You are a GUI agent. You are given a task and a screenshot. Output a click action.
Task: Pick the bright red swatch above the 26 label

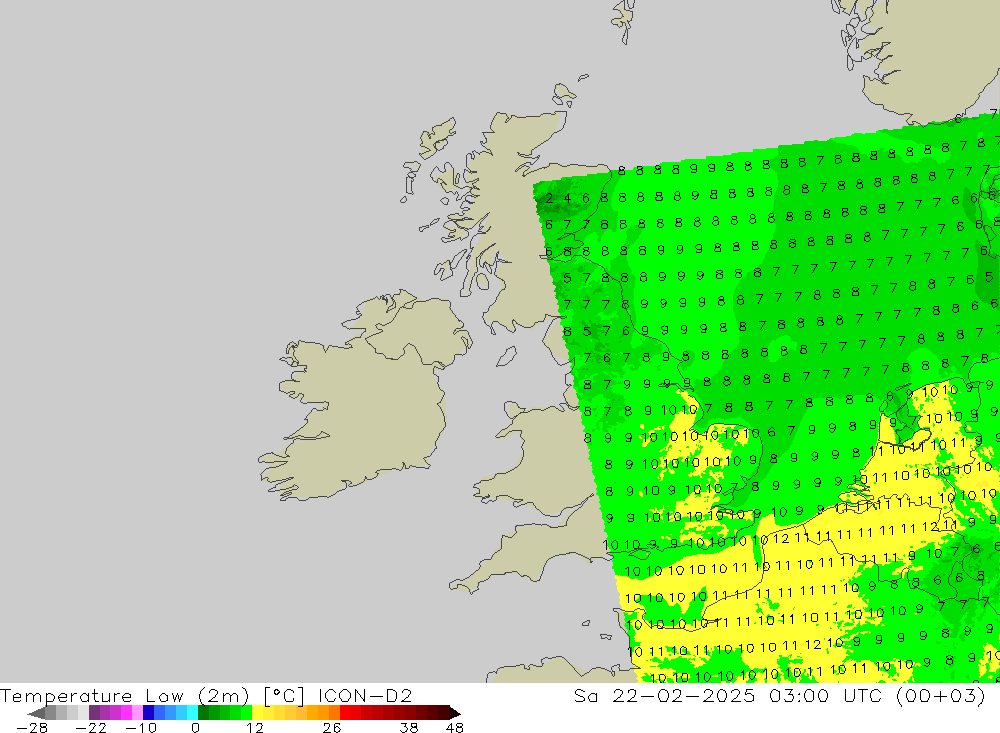point(345,713)
